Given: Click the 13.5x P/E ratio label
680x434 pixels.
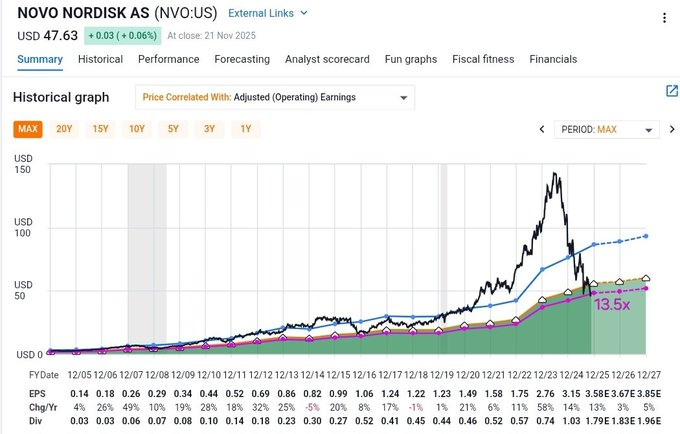Looking at the screenshot, I should (611, 304).
